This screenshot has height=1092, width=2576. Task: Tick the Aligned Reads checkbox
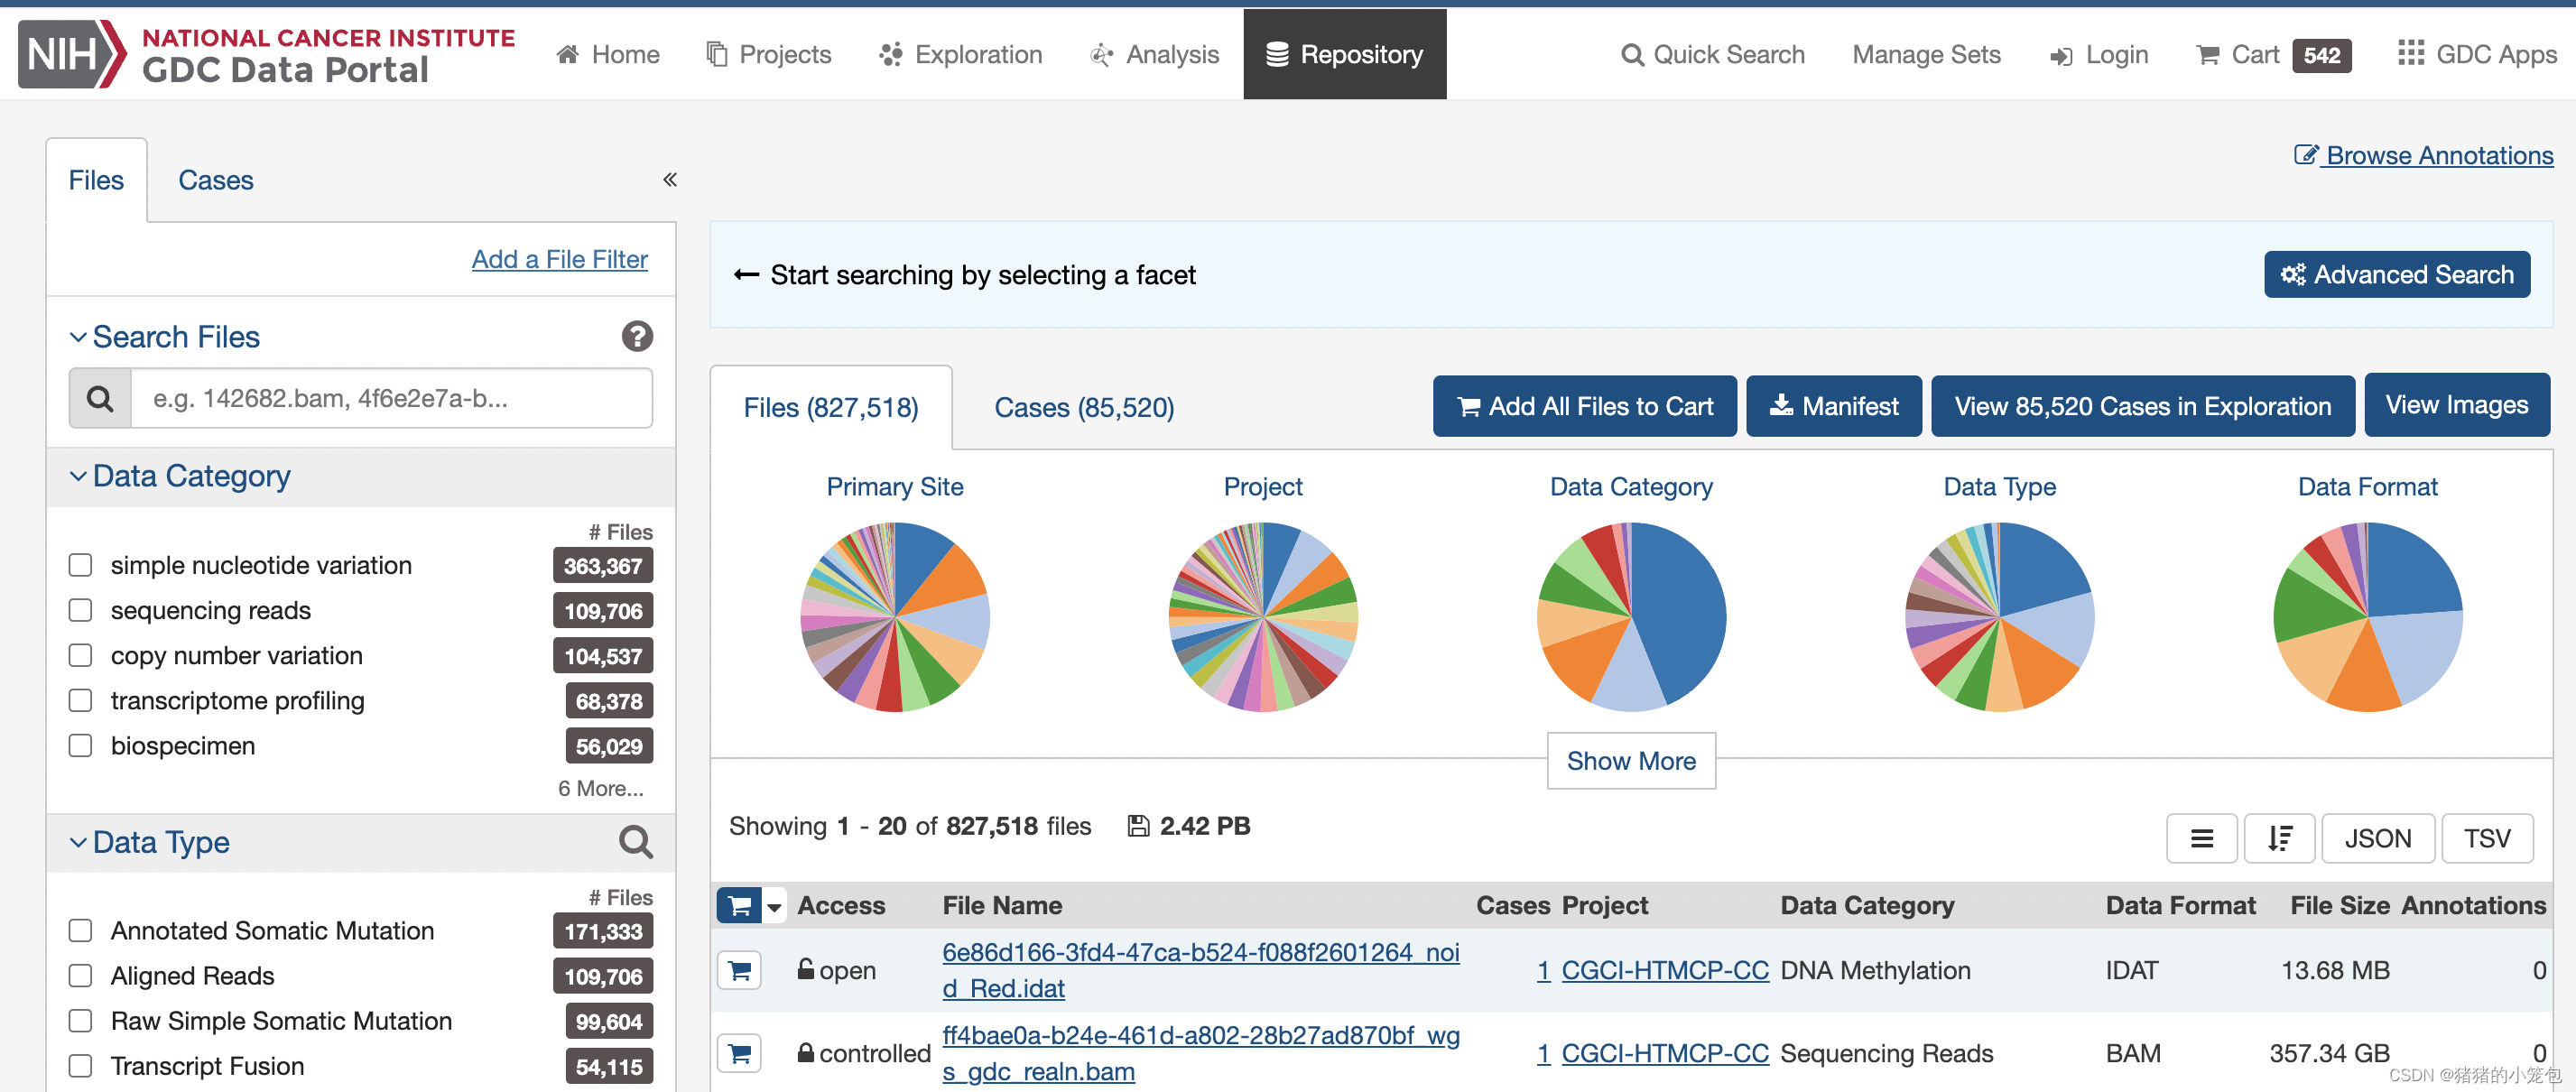tap(80, 975)
